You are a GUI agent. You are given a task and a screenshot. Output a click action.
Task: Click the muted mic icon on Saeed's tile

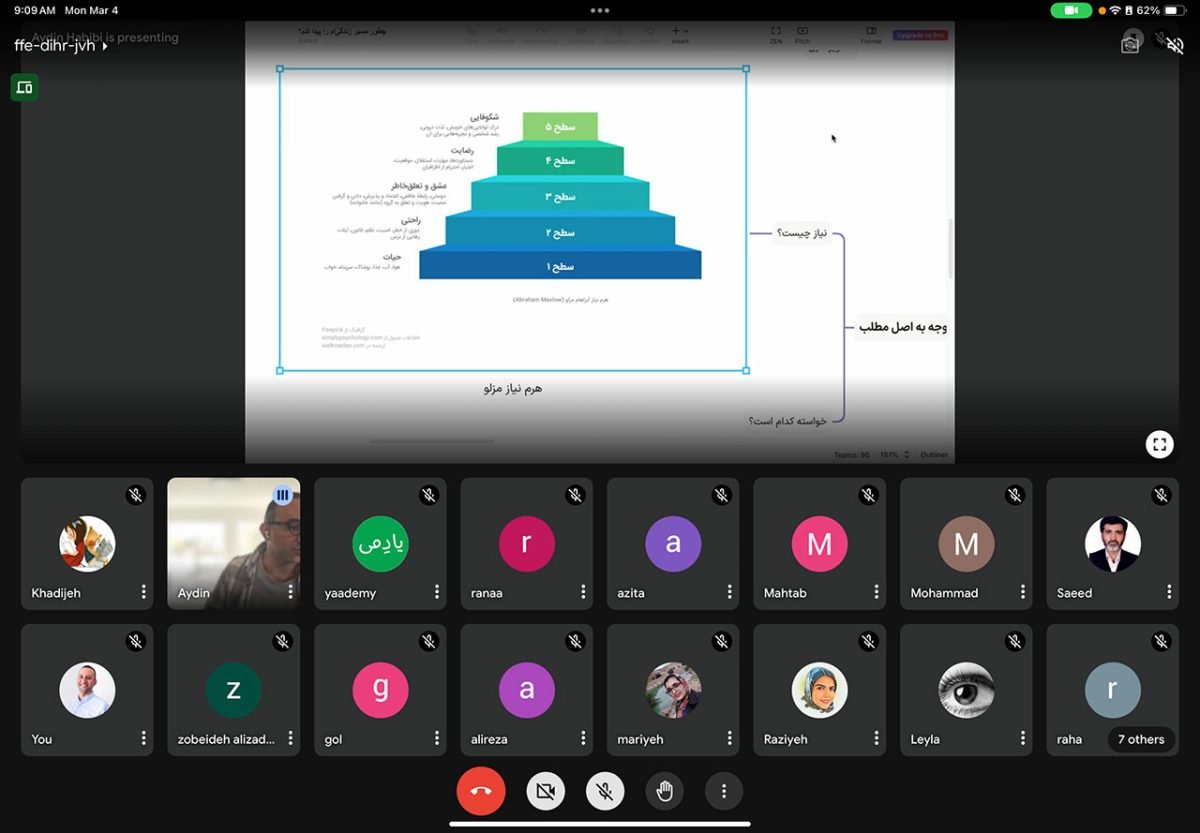tap(1161, 495)
